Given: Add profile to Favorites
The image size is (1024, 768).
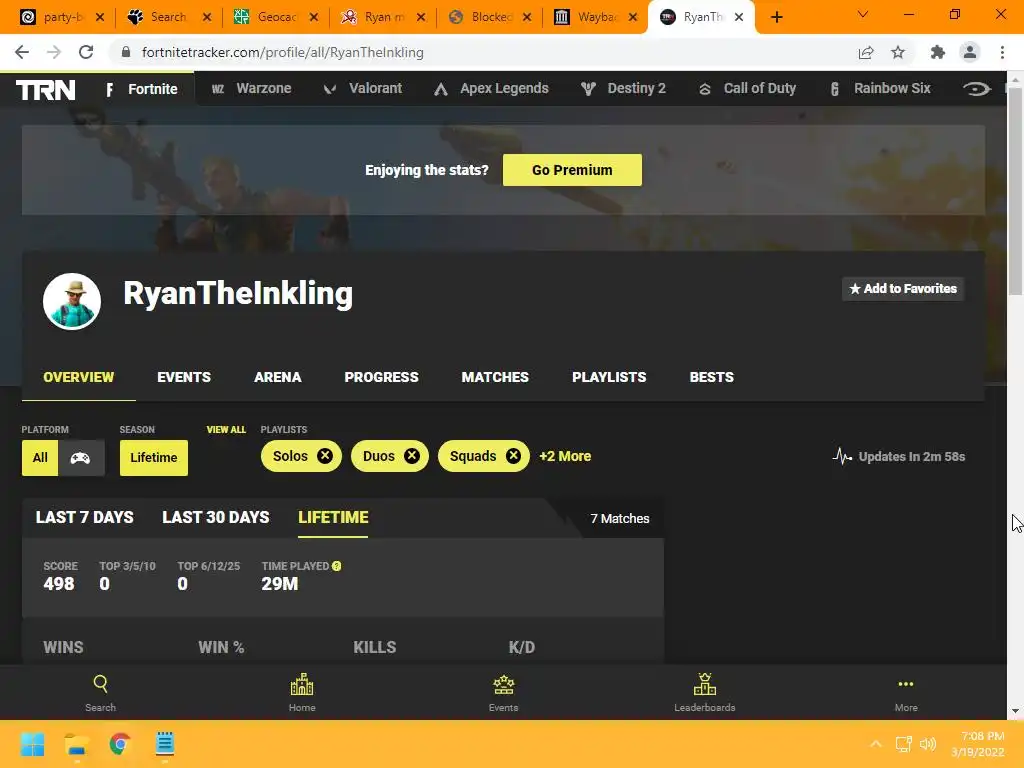Looking at the screenshot, I should [903, 289].
